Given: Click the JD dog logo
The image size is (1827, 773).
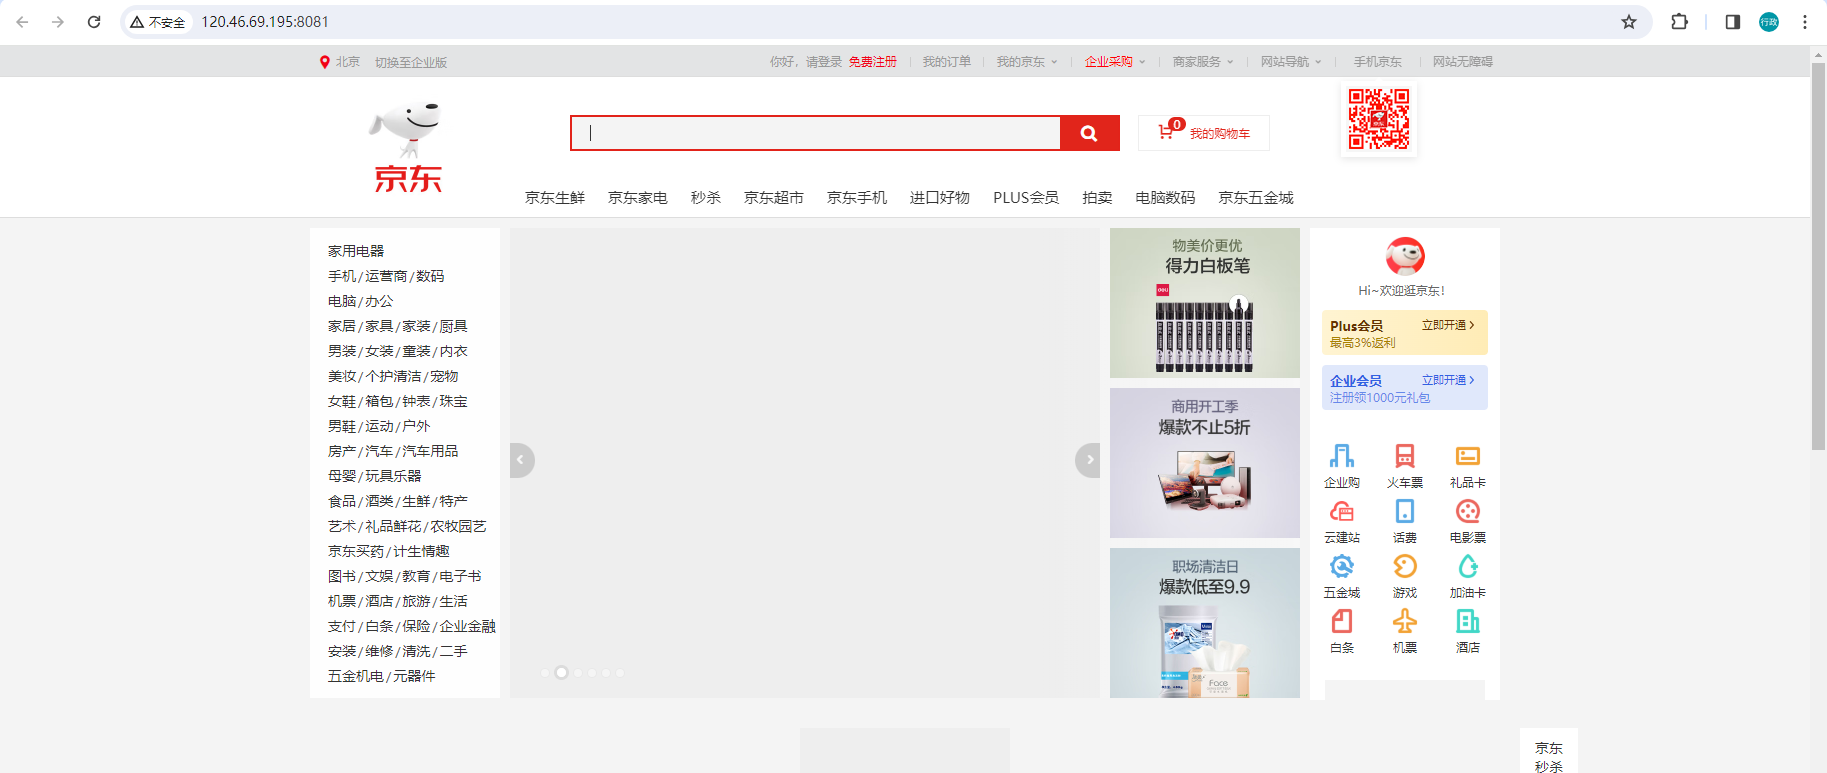Looking at the screenshot, I should [407, 147].
